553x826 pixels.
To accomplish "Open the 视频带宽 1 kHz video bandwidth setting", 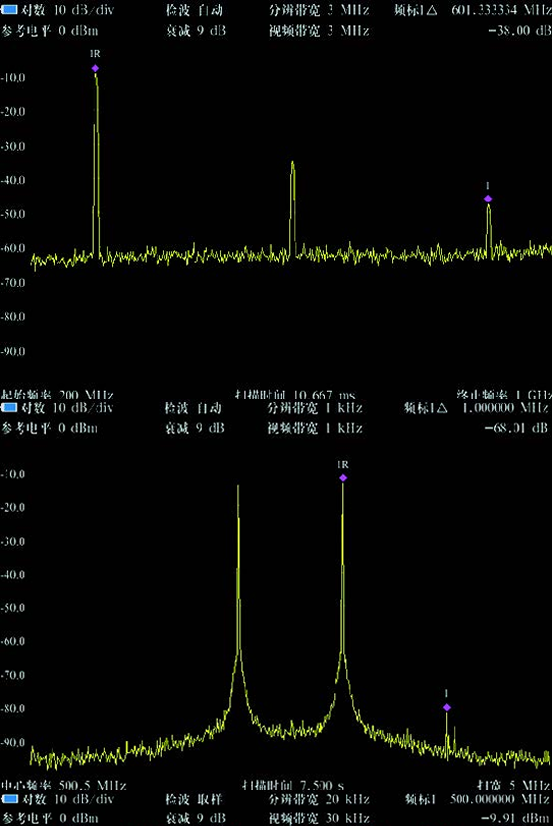I will (x=315, y=428).
